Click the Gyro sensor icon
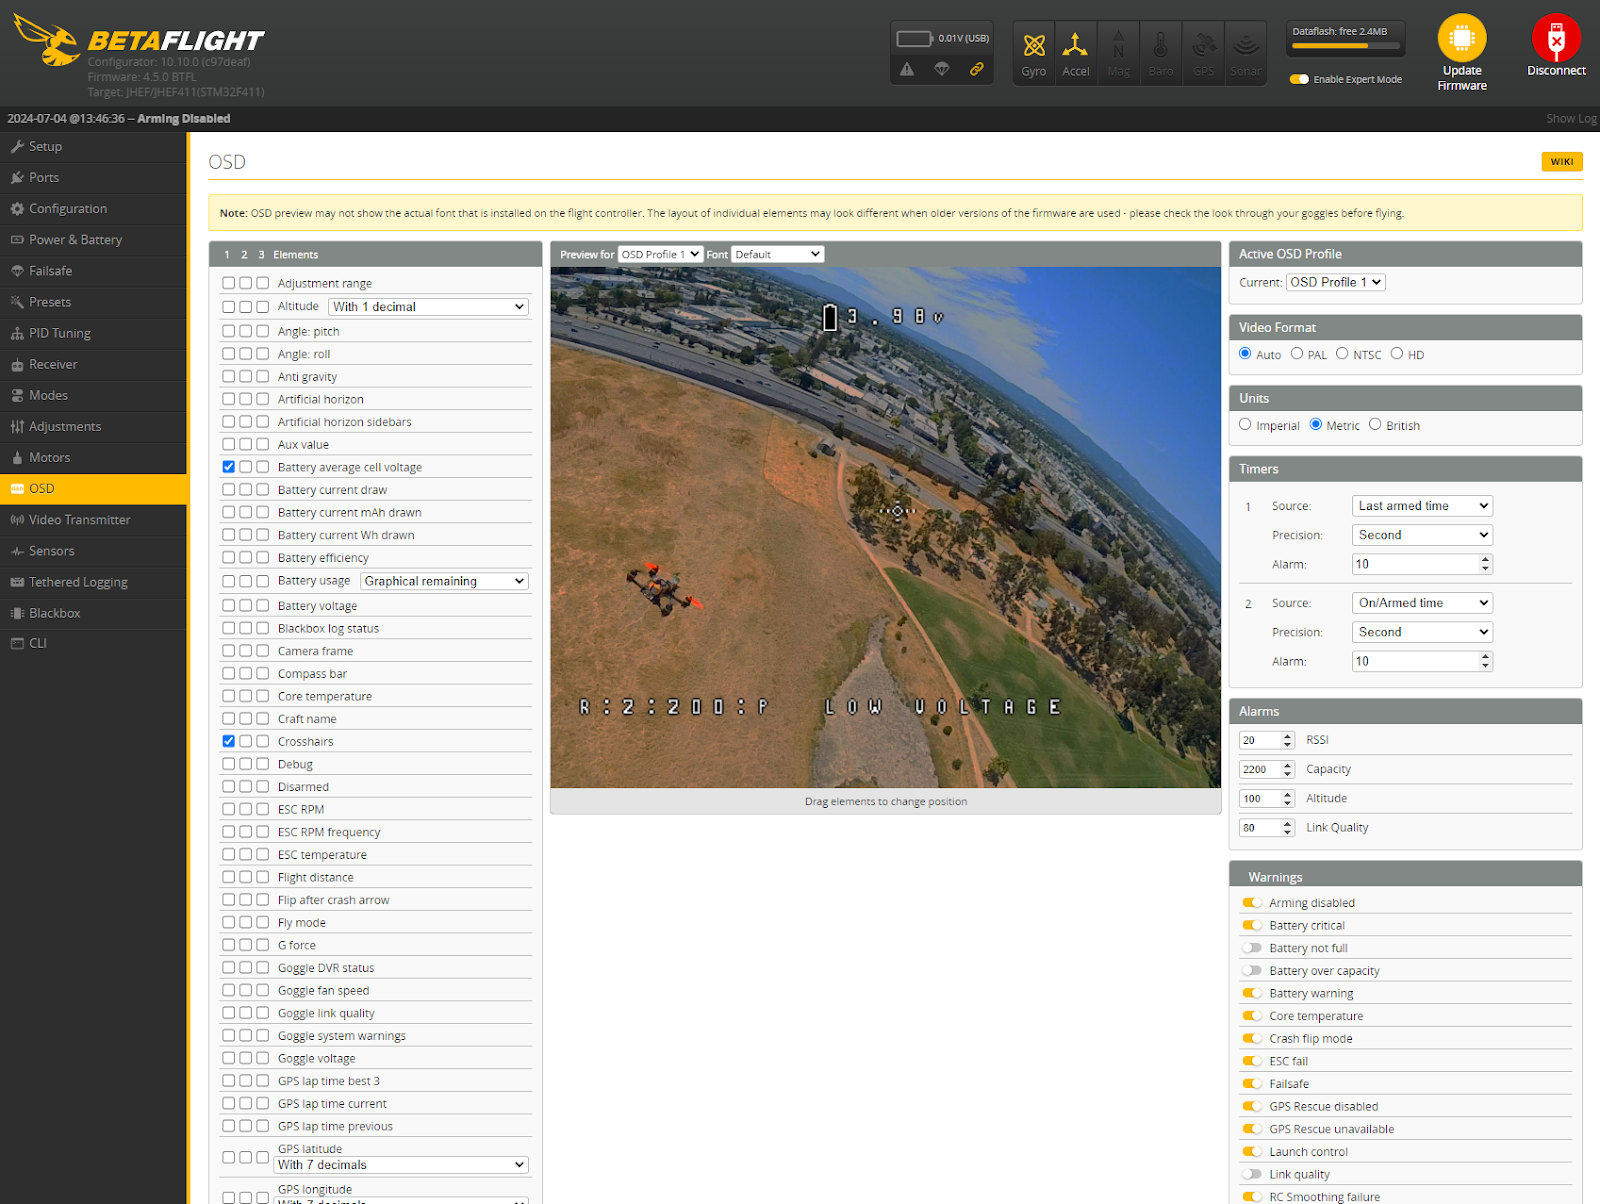The width and height of the screenshot is (1600, 1204). (x=1033, y=46)
